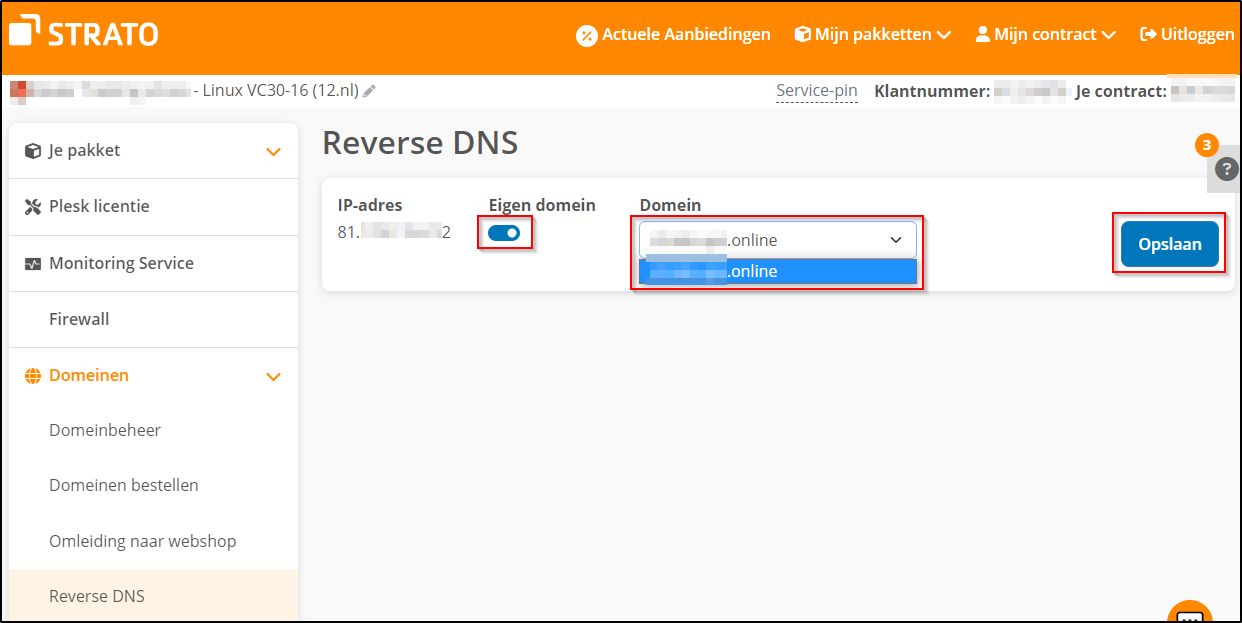Click the Mijn pakketten dropdown arrow
The width and height of the screenshot is (1242, 623).
943,35
